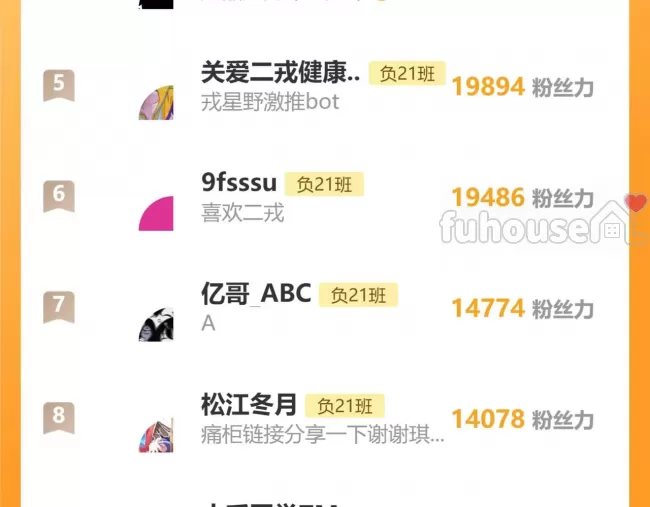This screenshot has height=507, width=650.
Task: Click the rank 8 badge icon
Action: pos(59,418)
